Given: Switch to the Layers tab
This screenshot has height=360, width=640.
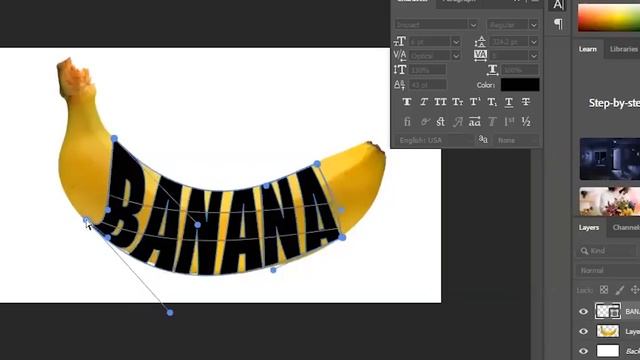Looking at the screenshot, I should pos(589,227).
